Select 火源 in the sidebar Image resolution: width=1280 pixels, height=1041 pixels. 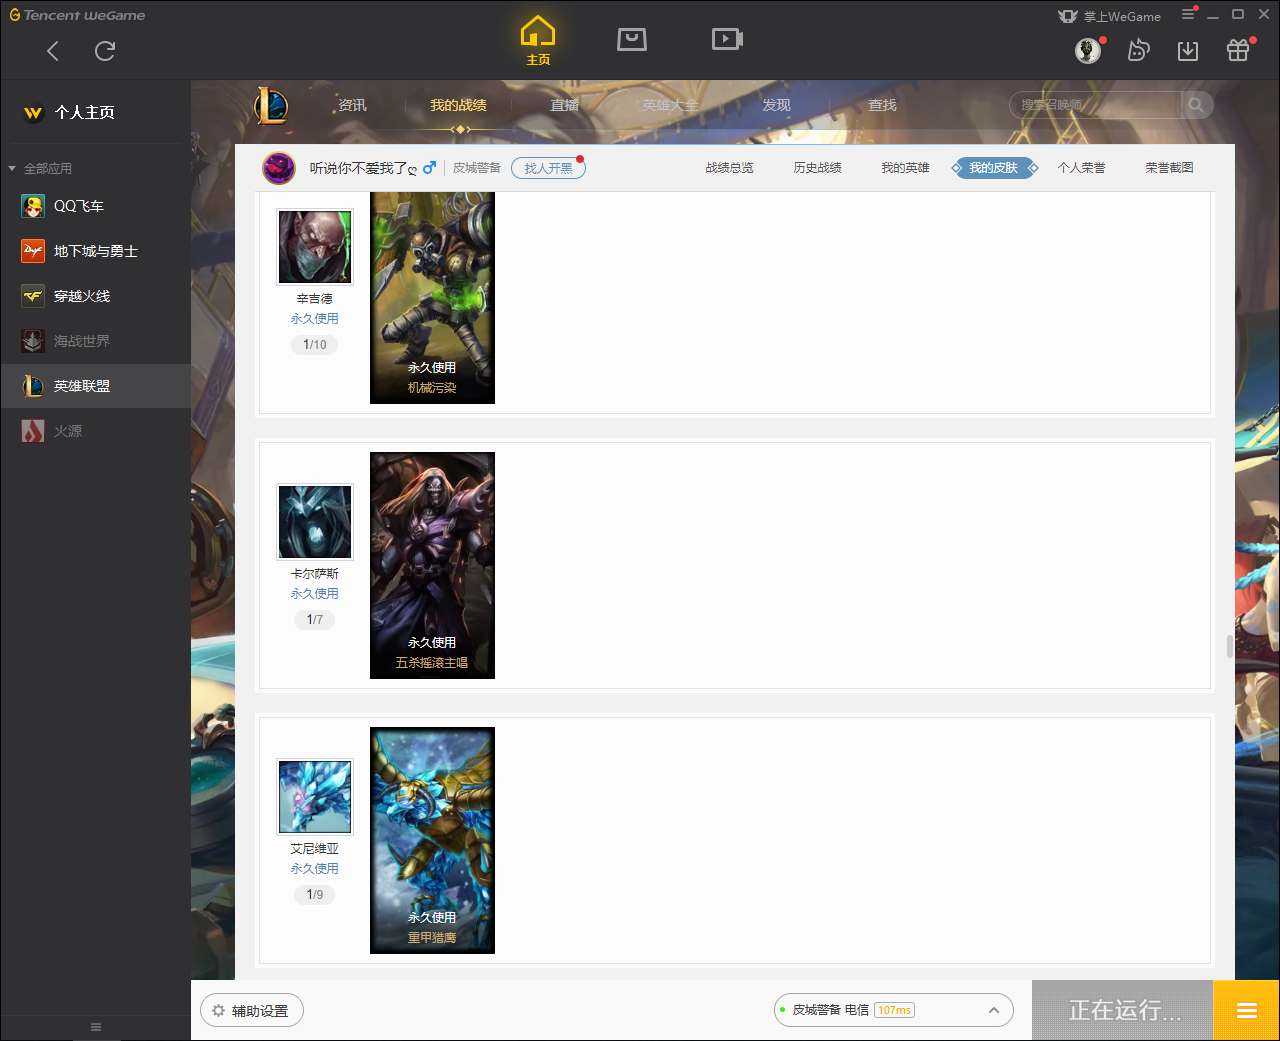pyautogui.click(x=96, y=431)
